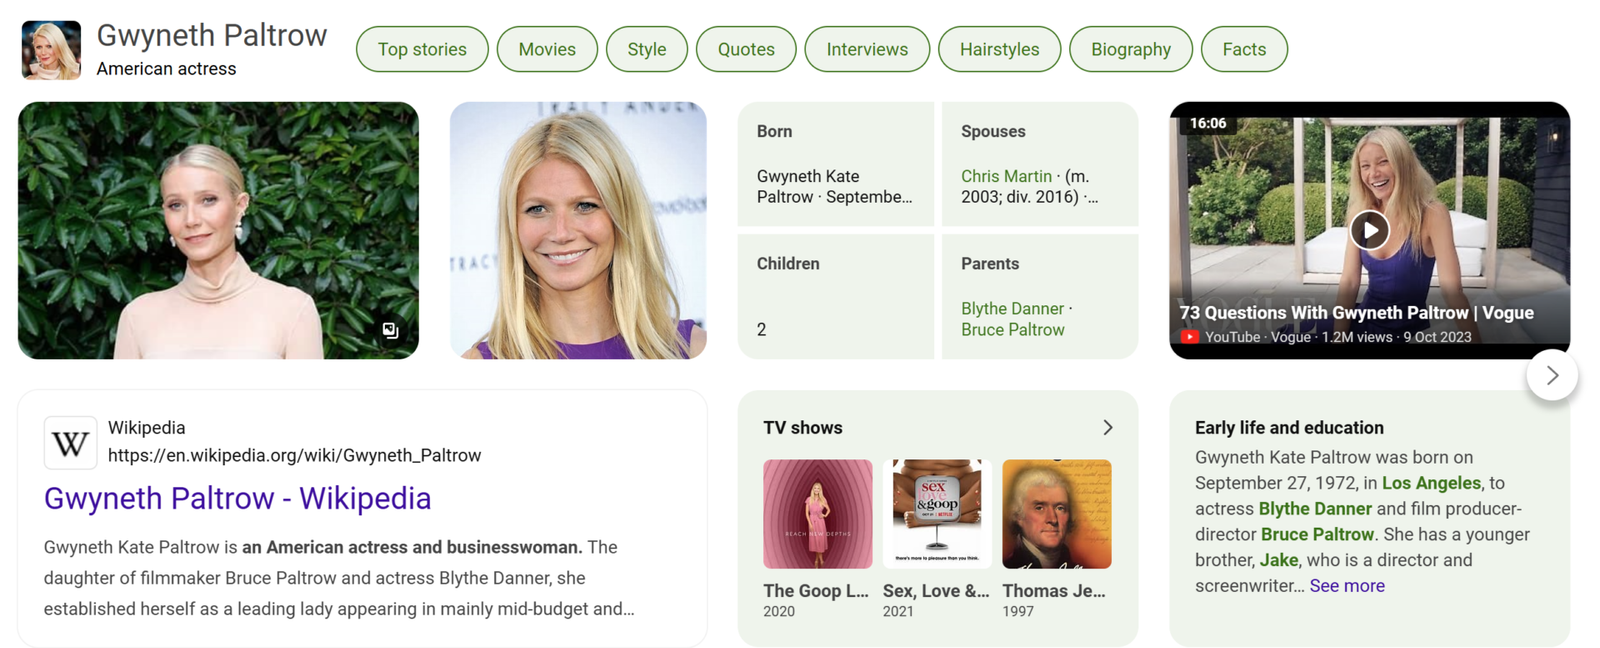Click the Los Angeles link
The height and width of the screenshot is (648, 1600).
coord(1431,483)
